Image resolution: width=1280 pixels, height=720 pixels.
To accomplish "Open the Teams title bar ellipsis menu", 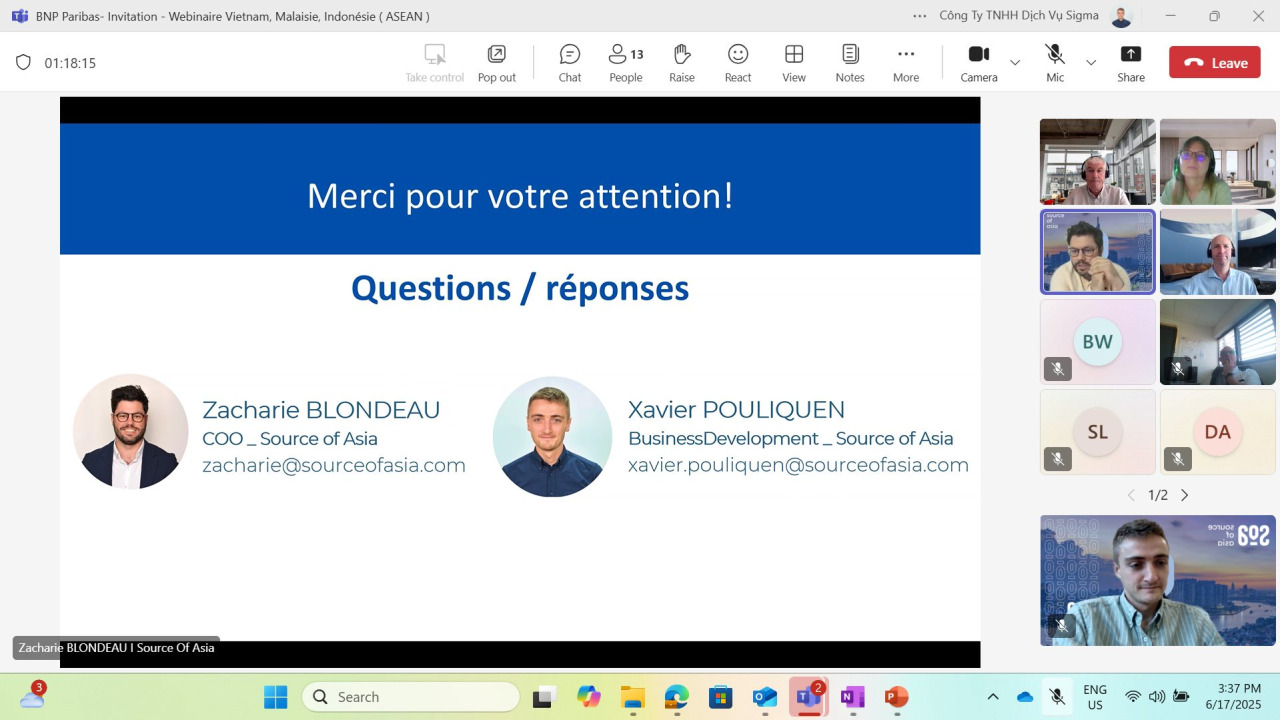I will pos(920,16).
